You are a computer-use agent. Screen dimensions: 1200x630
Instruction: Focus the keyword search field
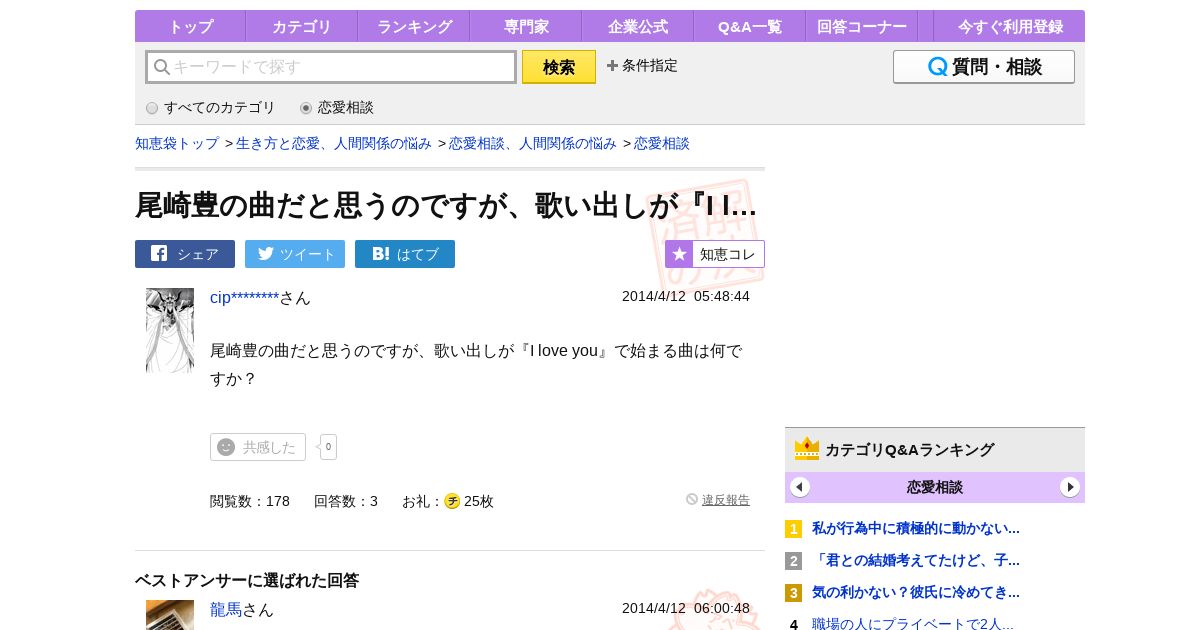[x=331, y=67]
